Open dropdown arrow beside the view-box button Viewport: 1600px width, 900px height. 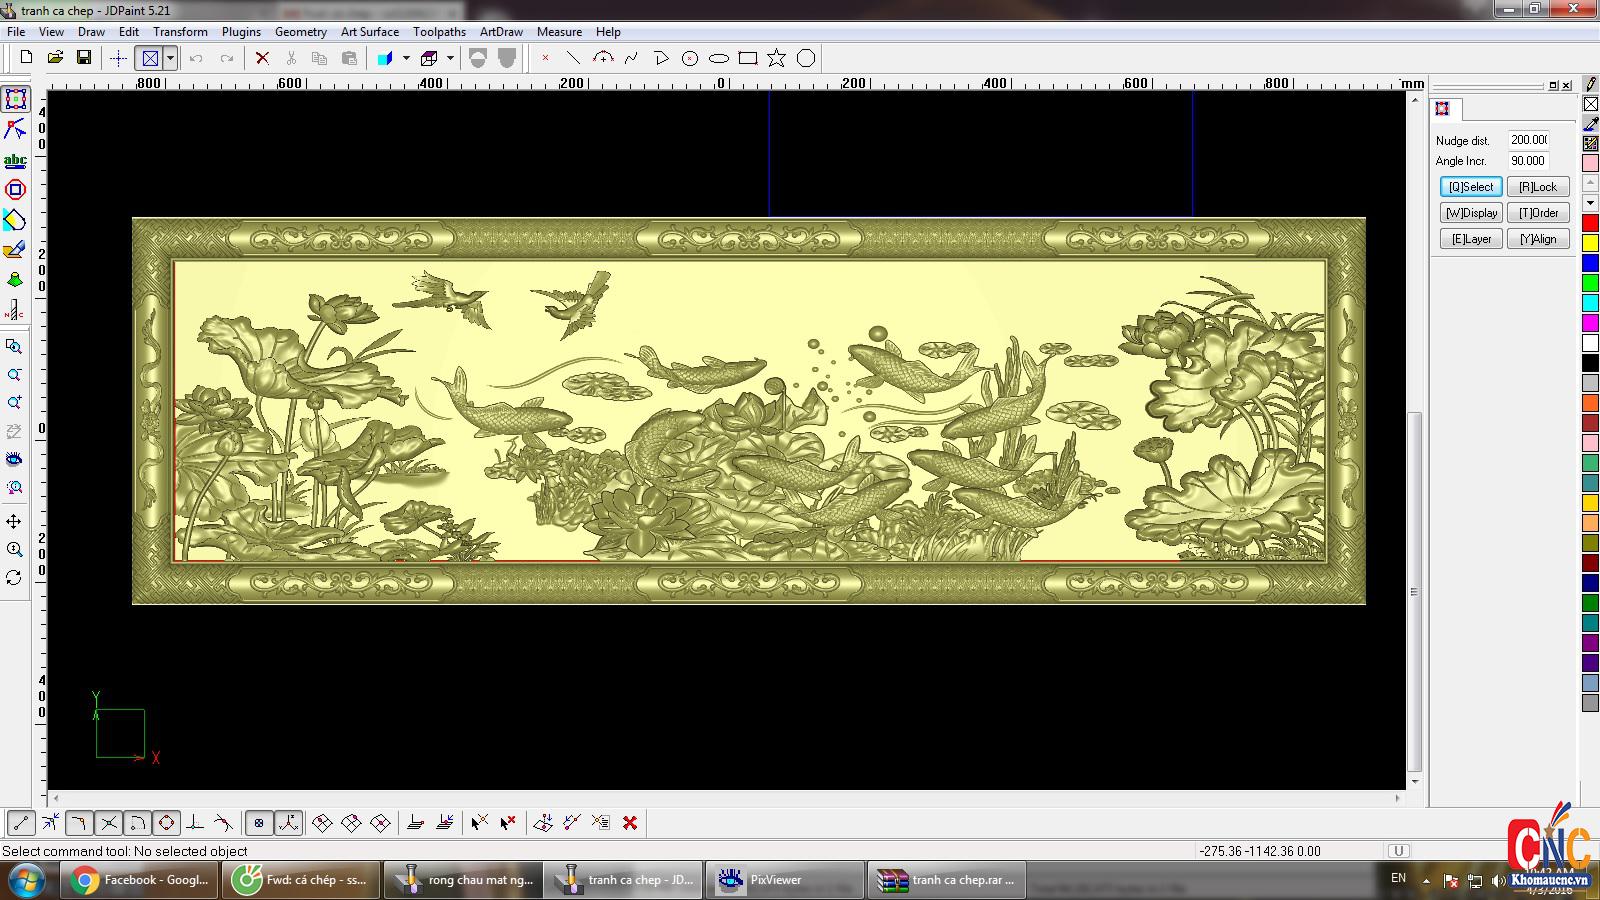171,58
